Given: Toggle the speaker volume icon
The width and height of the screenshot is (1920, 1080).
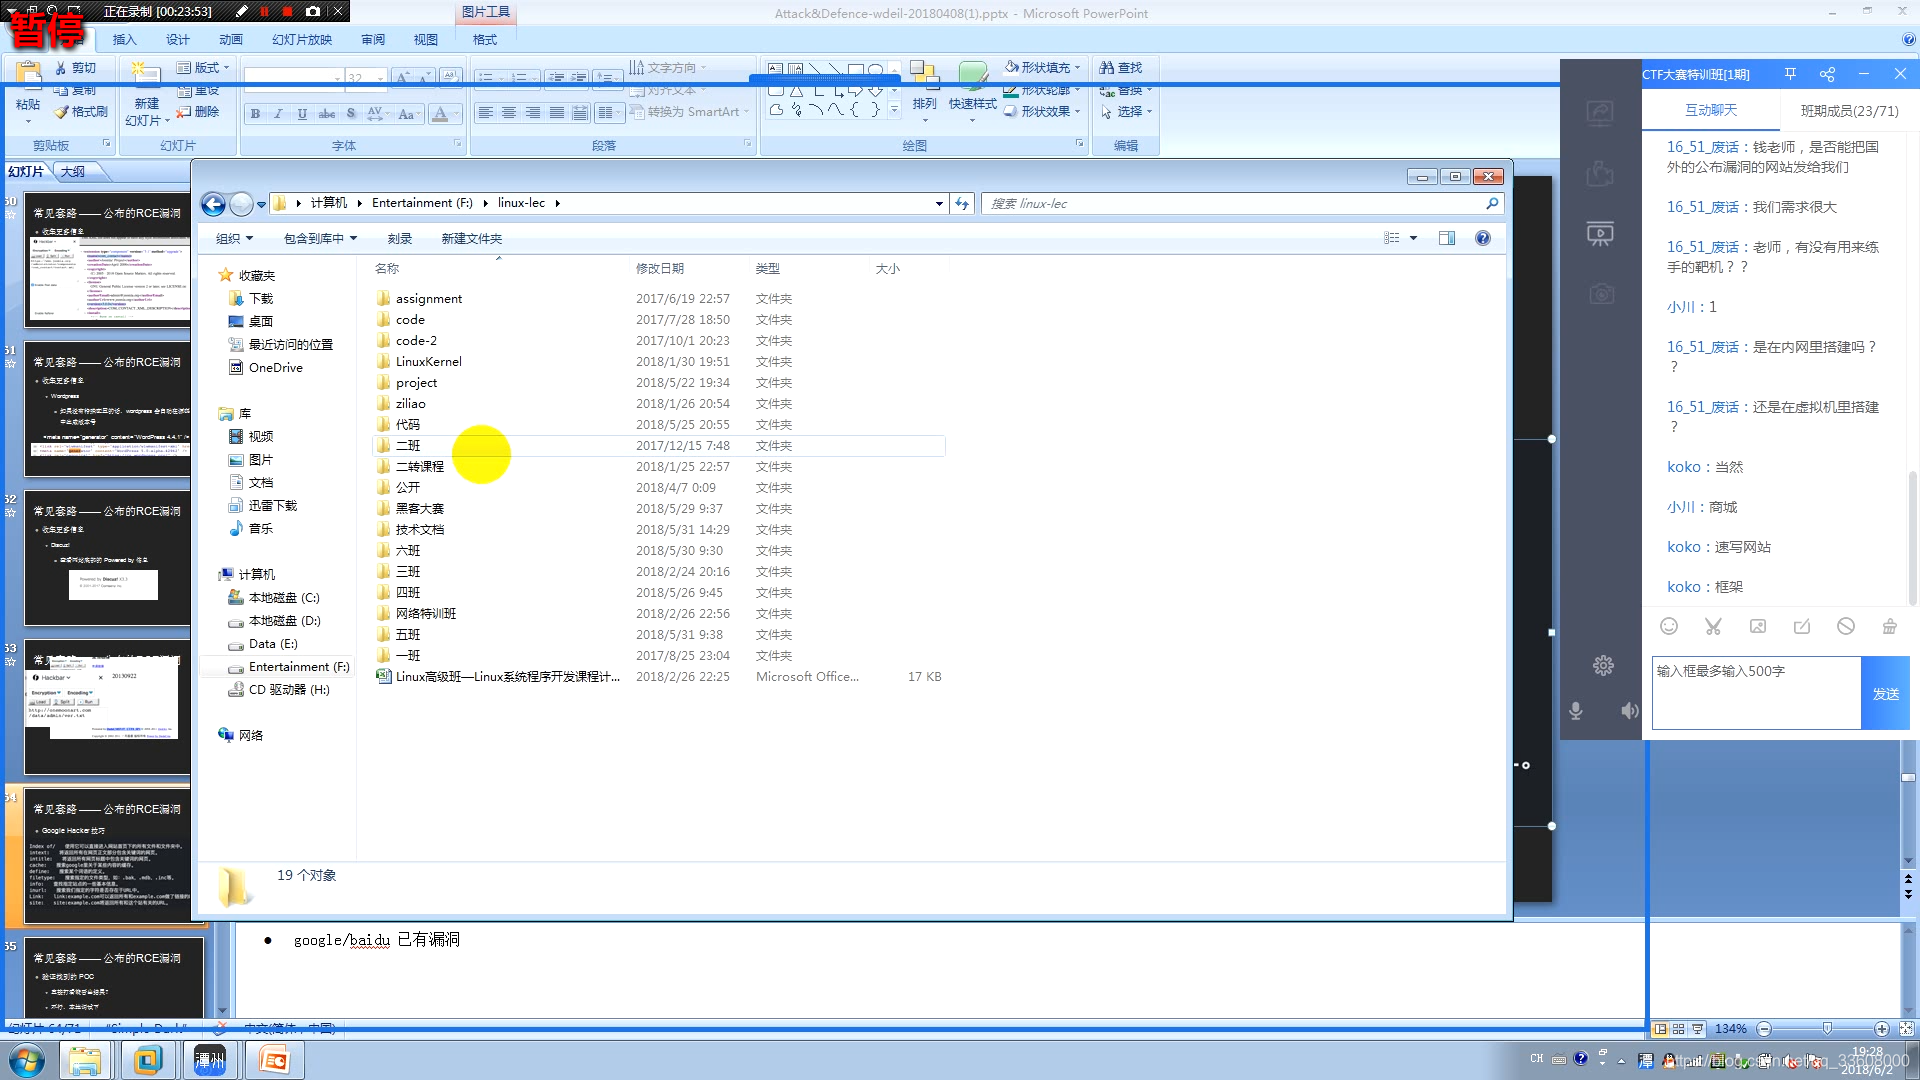Looking at the screenshot, I should tap(1629, 711).
